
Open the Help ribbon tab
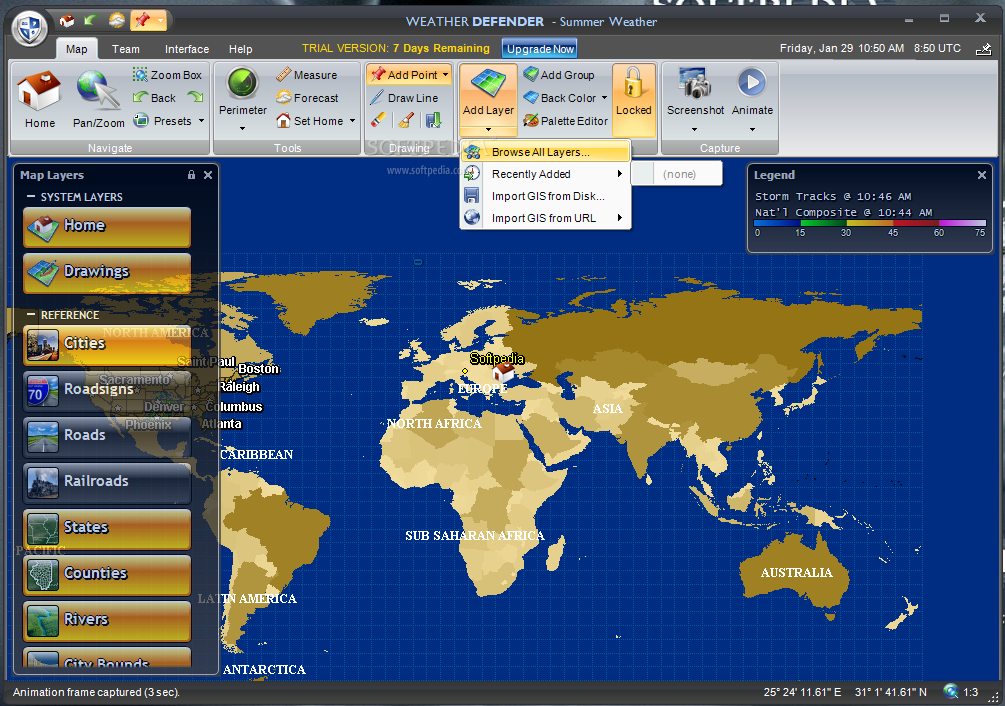pyautogui.click(x=240, y=49)
